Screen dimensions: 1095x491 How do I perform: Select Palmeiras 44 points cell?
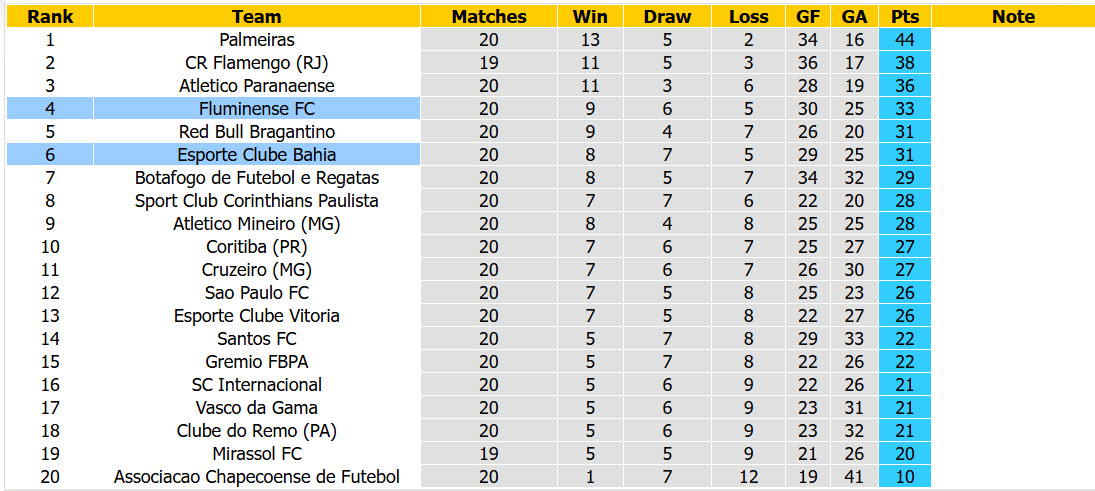(905, 40)
